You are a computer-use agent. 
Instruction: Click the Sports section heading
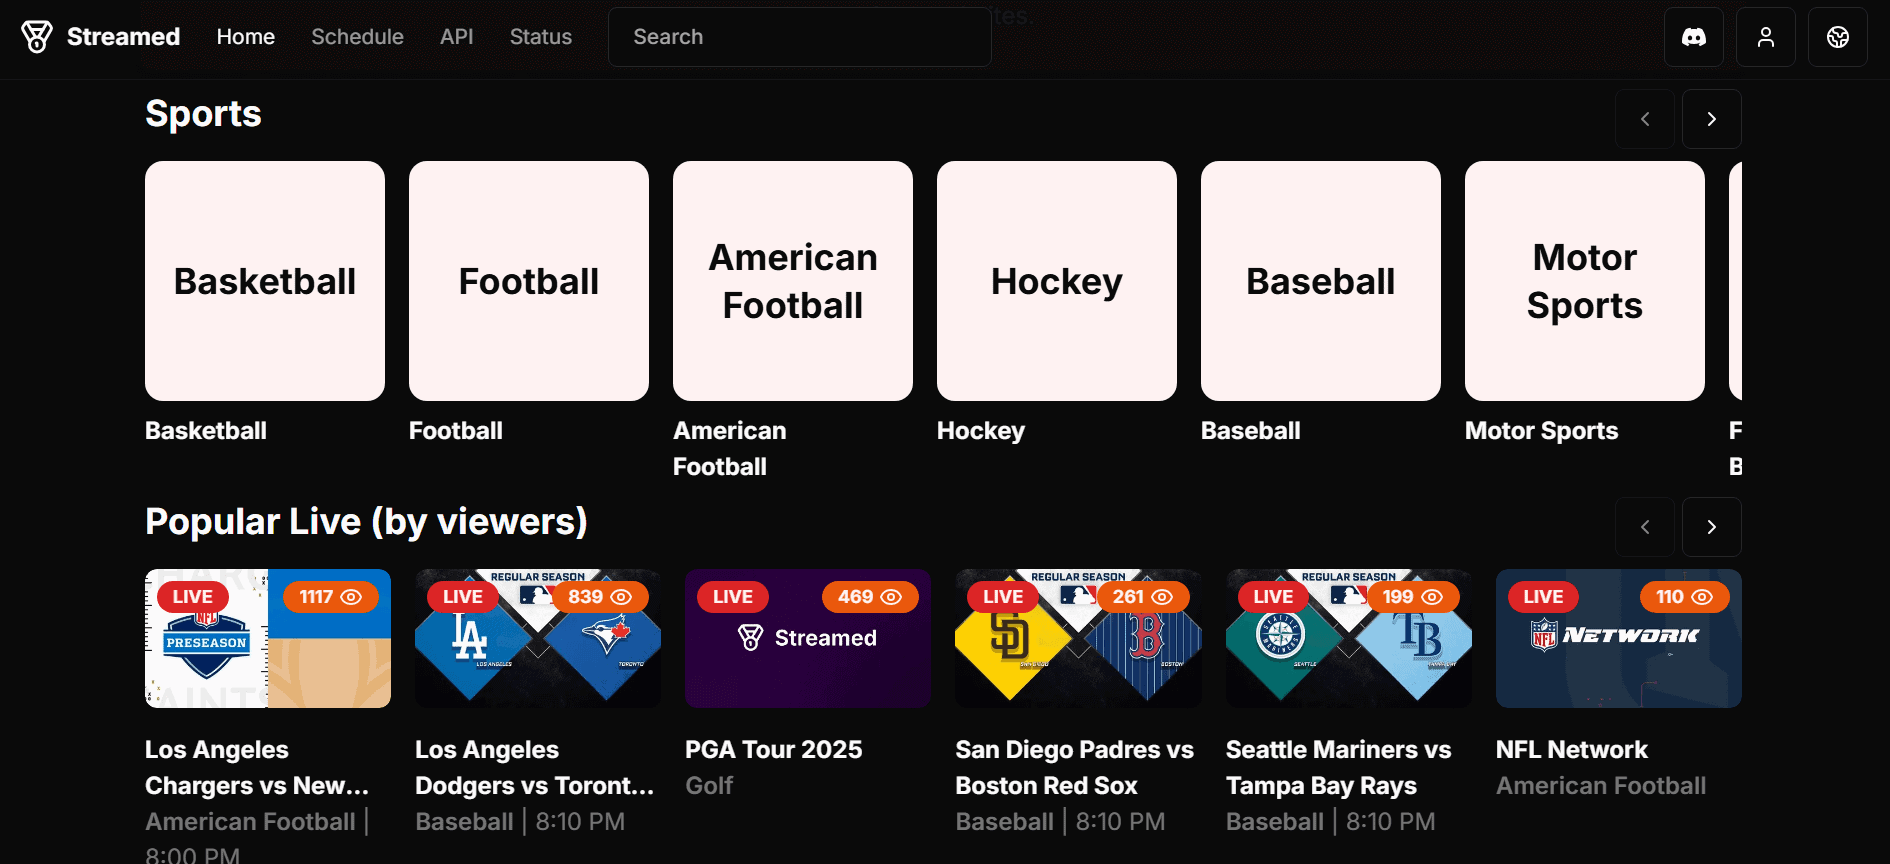203,114
